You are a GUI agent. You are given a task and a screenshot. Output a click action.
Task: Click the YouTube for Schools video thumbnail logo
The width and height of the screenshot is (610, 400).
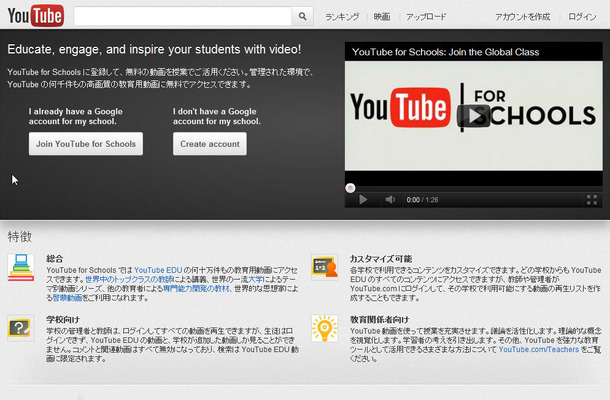pyautogui.click(x=473, y=107)
